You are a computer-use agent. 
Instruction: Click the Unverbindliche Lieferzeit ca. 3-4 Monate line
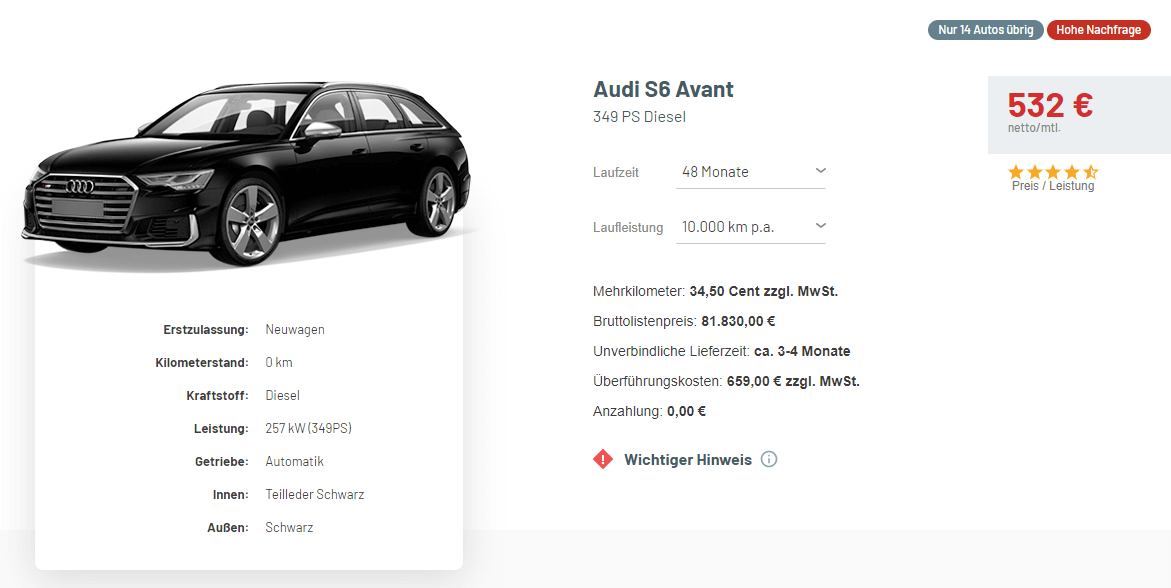pyautogui.click(x=721, y=351)
